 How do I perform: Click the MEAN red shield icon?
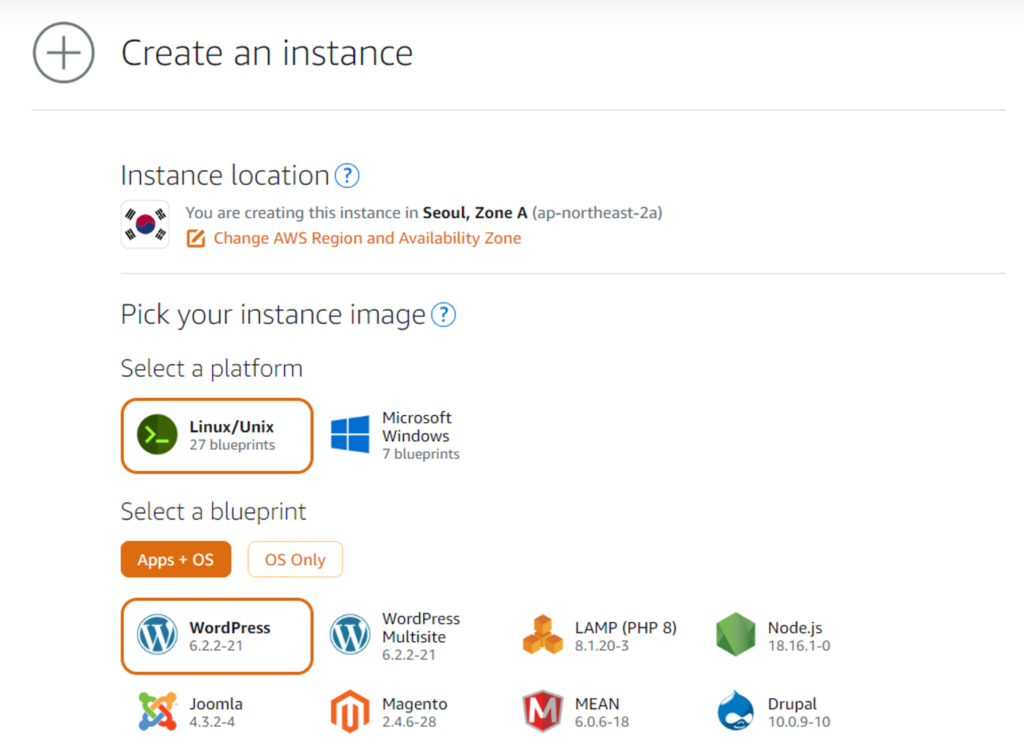pyautogui.click(x=543, y=711)
